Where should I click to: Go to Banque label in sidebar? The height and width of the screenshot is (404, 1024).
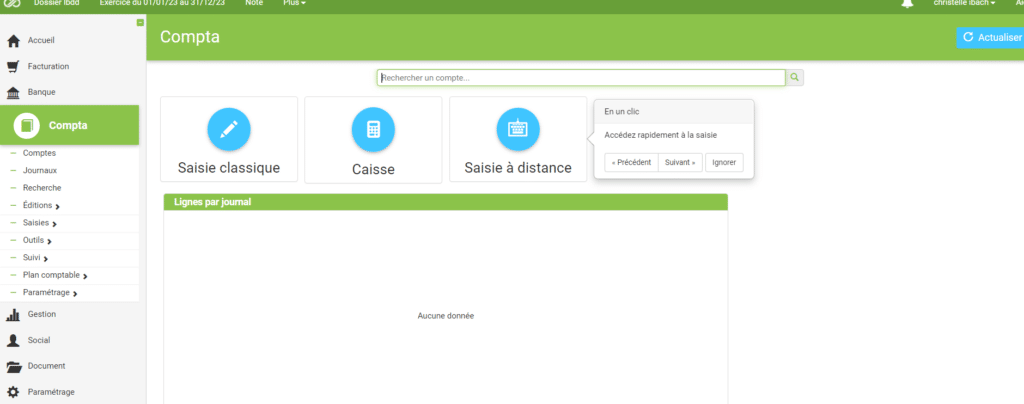pos(42,92)
